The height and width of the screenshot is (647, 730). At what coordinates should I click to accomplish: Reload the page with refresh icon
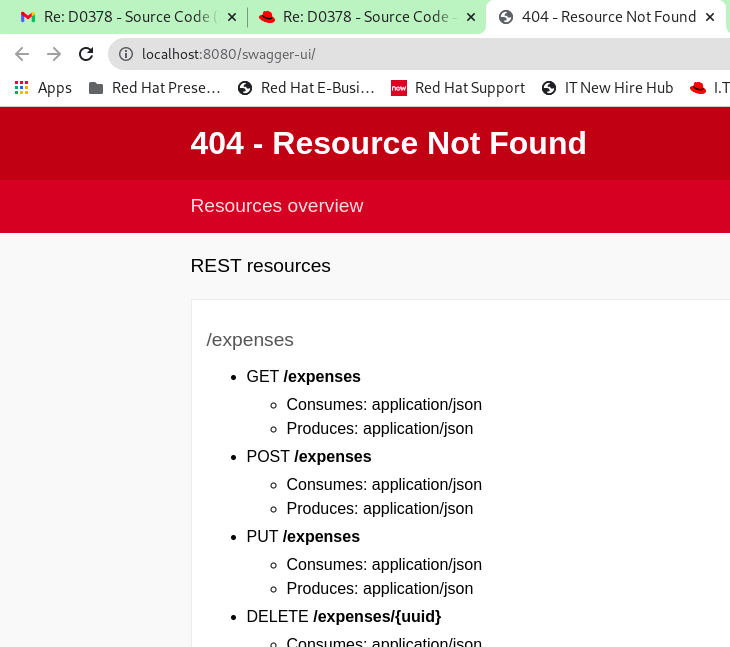[86, 54]
